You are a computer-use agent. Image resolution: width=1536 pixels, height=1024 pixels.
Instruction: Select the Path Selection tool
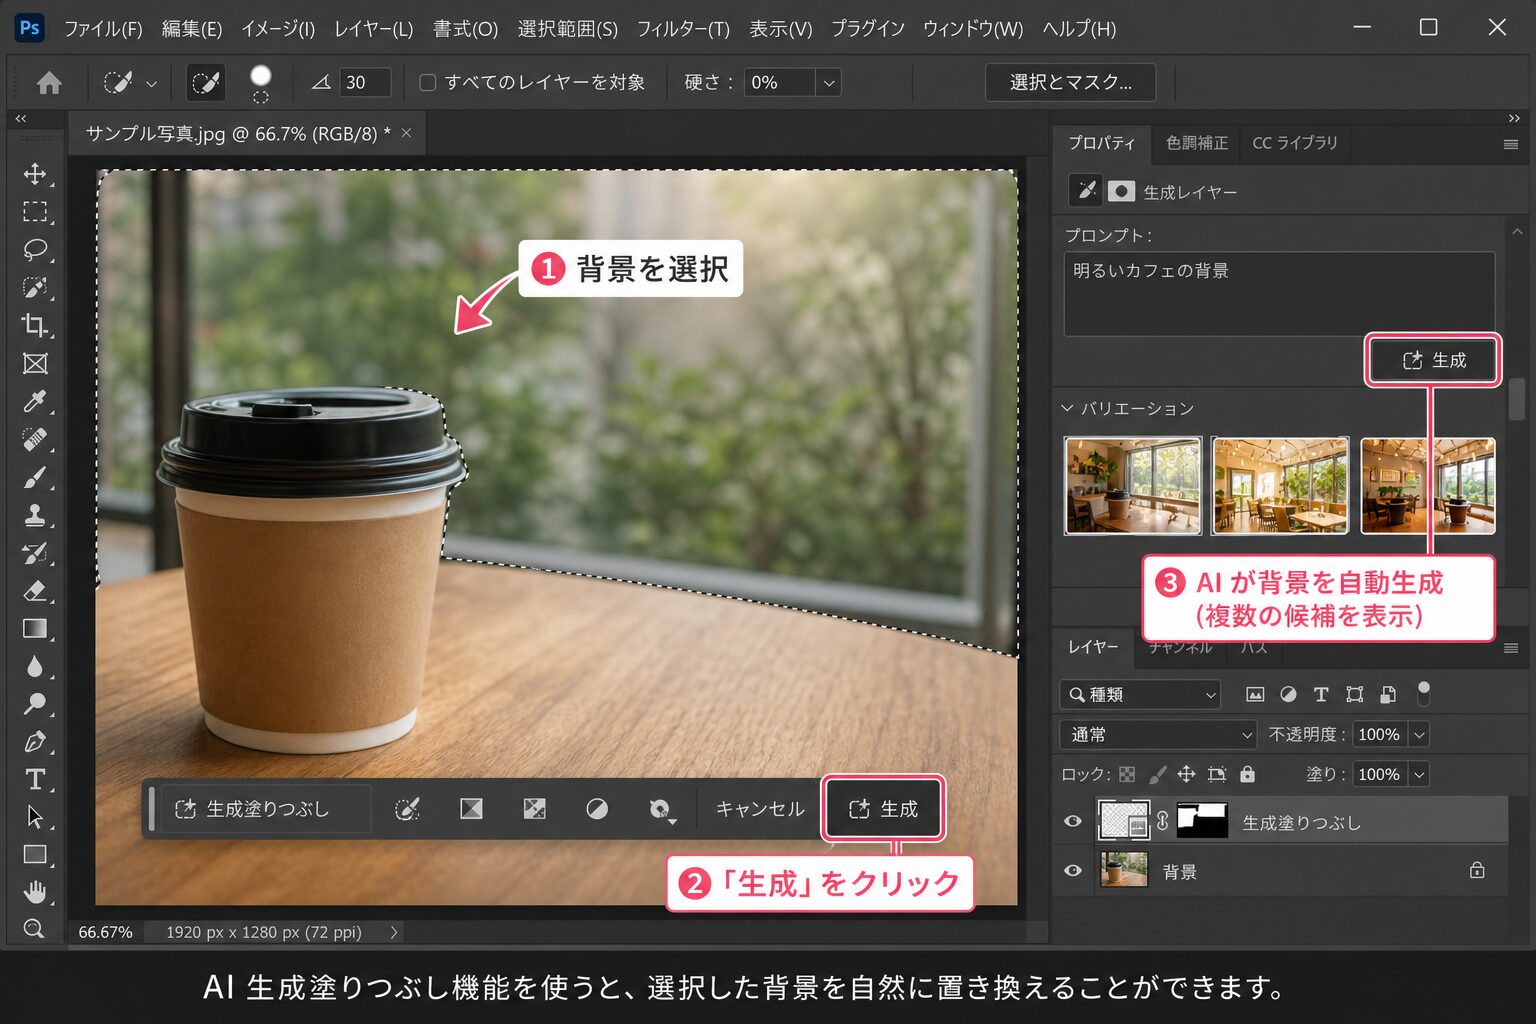click(x=35, y=817)
